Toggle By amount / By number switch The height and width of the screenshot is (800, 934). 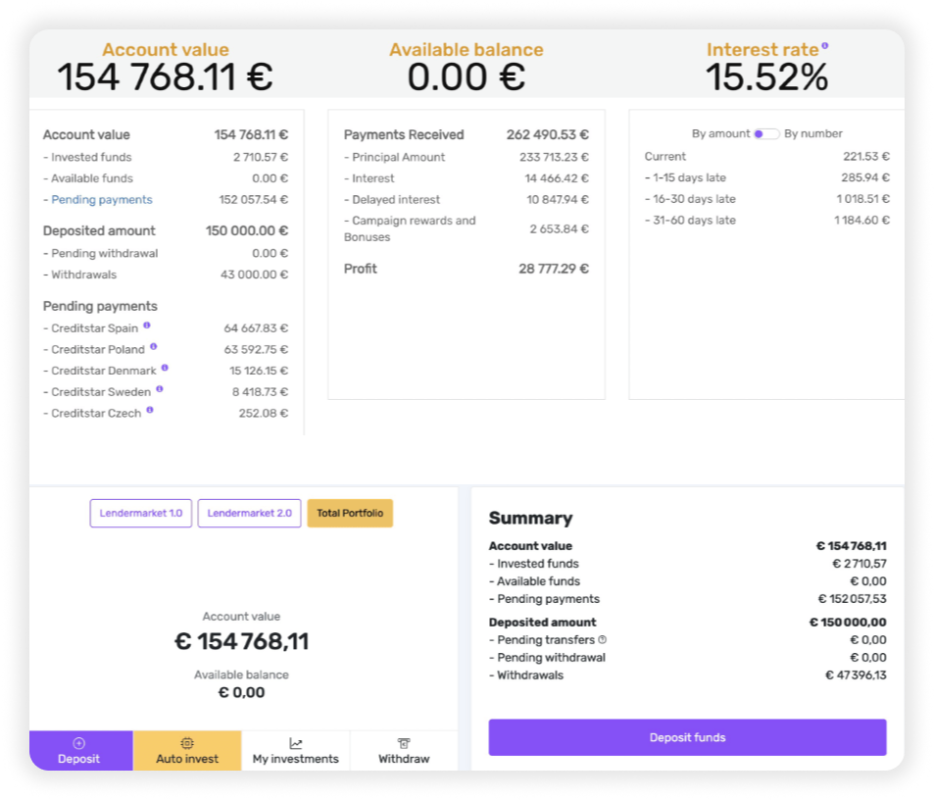pyautogui.click(x=767, y=133)
